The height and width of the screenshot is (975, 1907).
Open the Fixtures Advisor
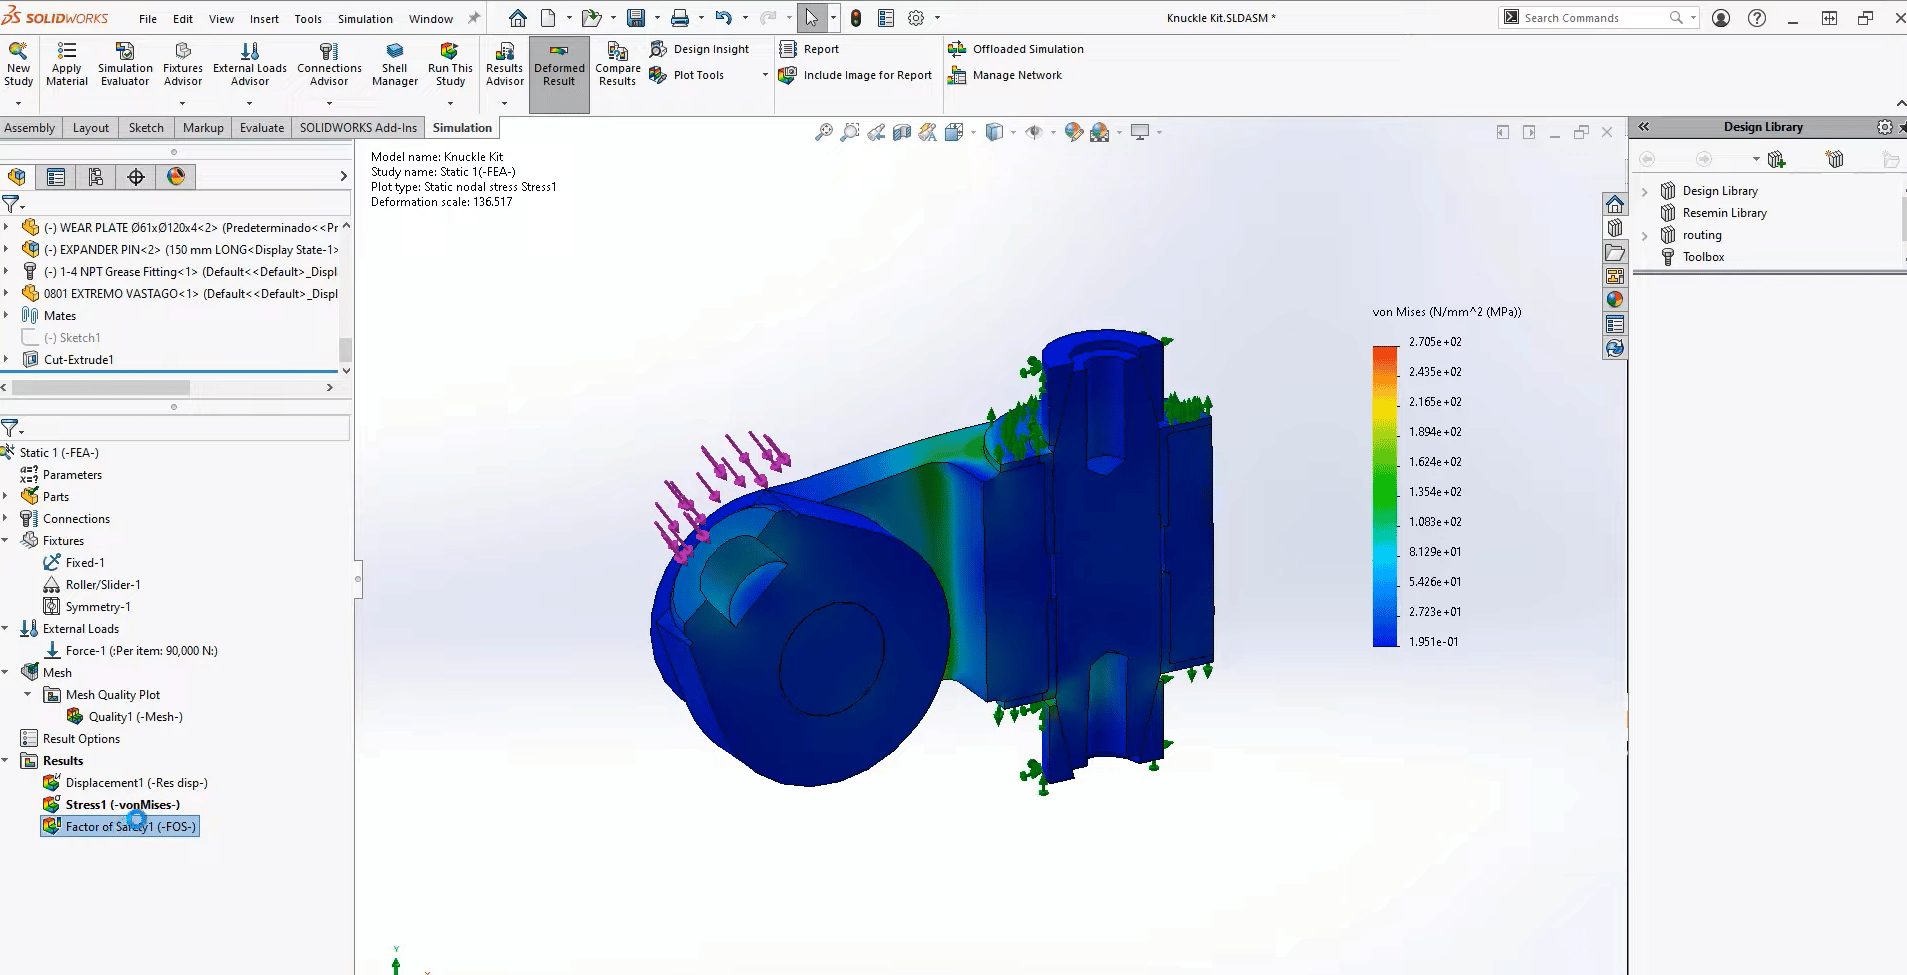pos(183,63)
